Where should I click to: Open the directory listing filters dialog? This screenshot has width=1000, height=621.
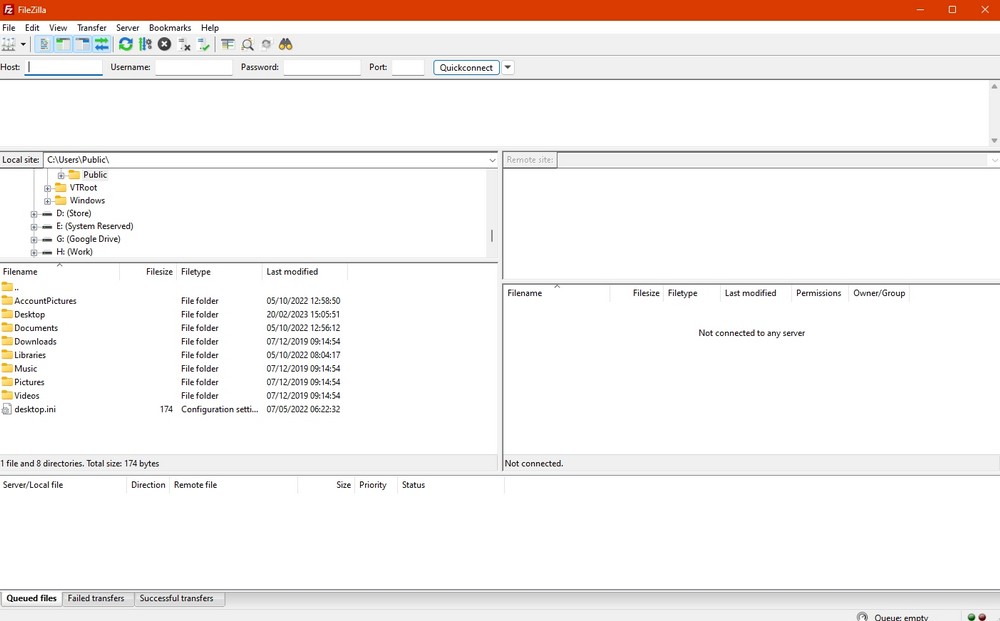pos(228,44)
